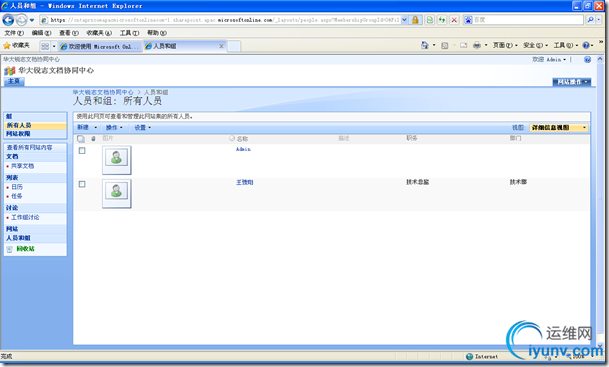Open the 详细信息视图 view selector
The image size is (609, 367).
[559, 127]
